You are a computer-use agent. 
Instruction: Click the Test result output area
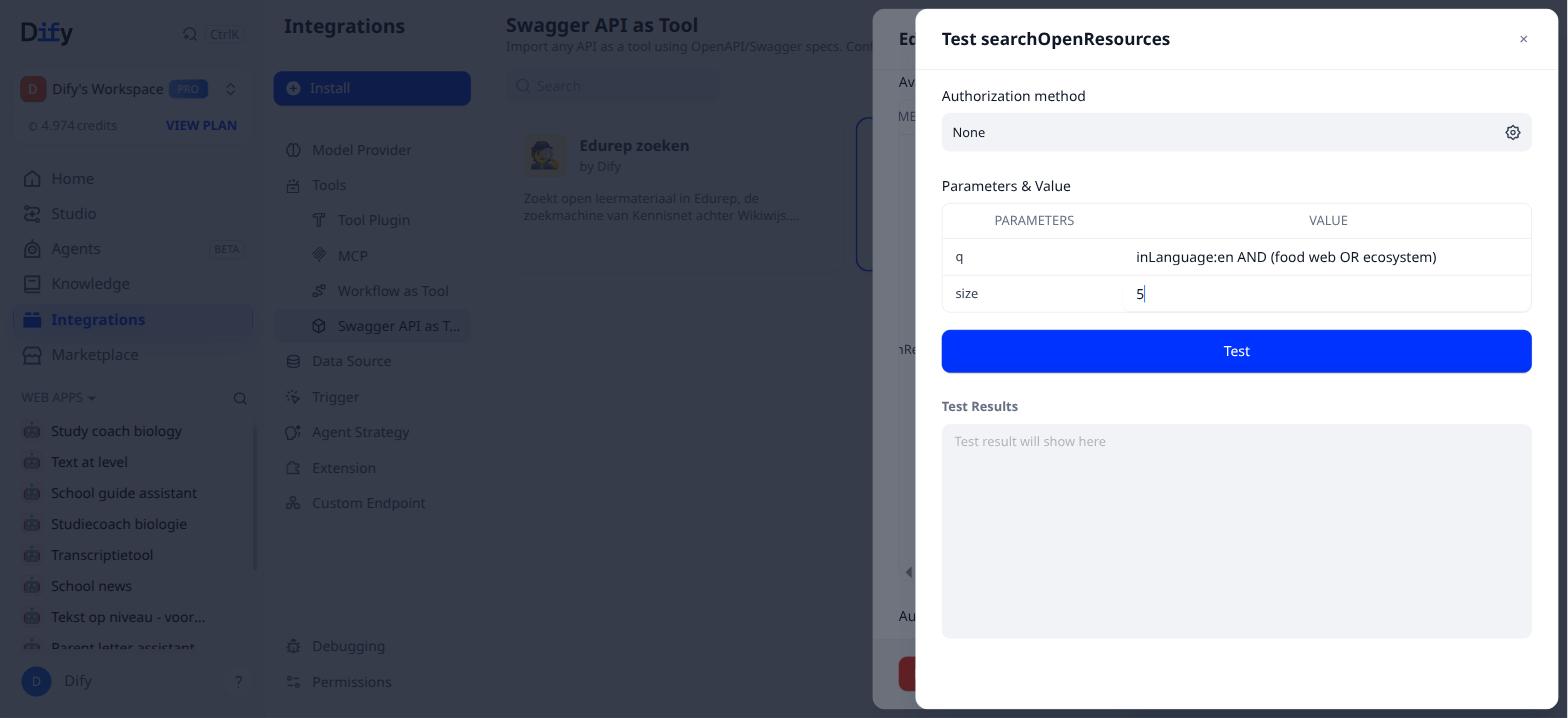1236,531
